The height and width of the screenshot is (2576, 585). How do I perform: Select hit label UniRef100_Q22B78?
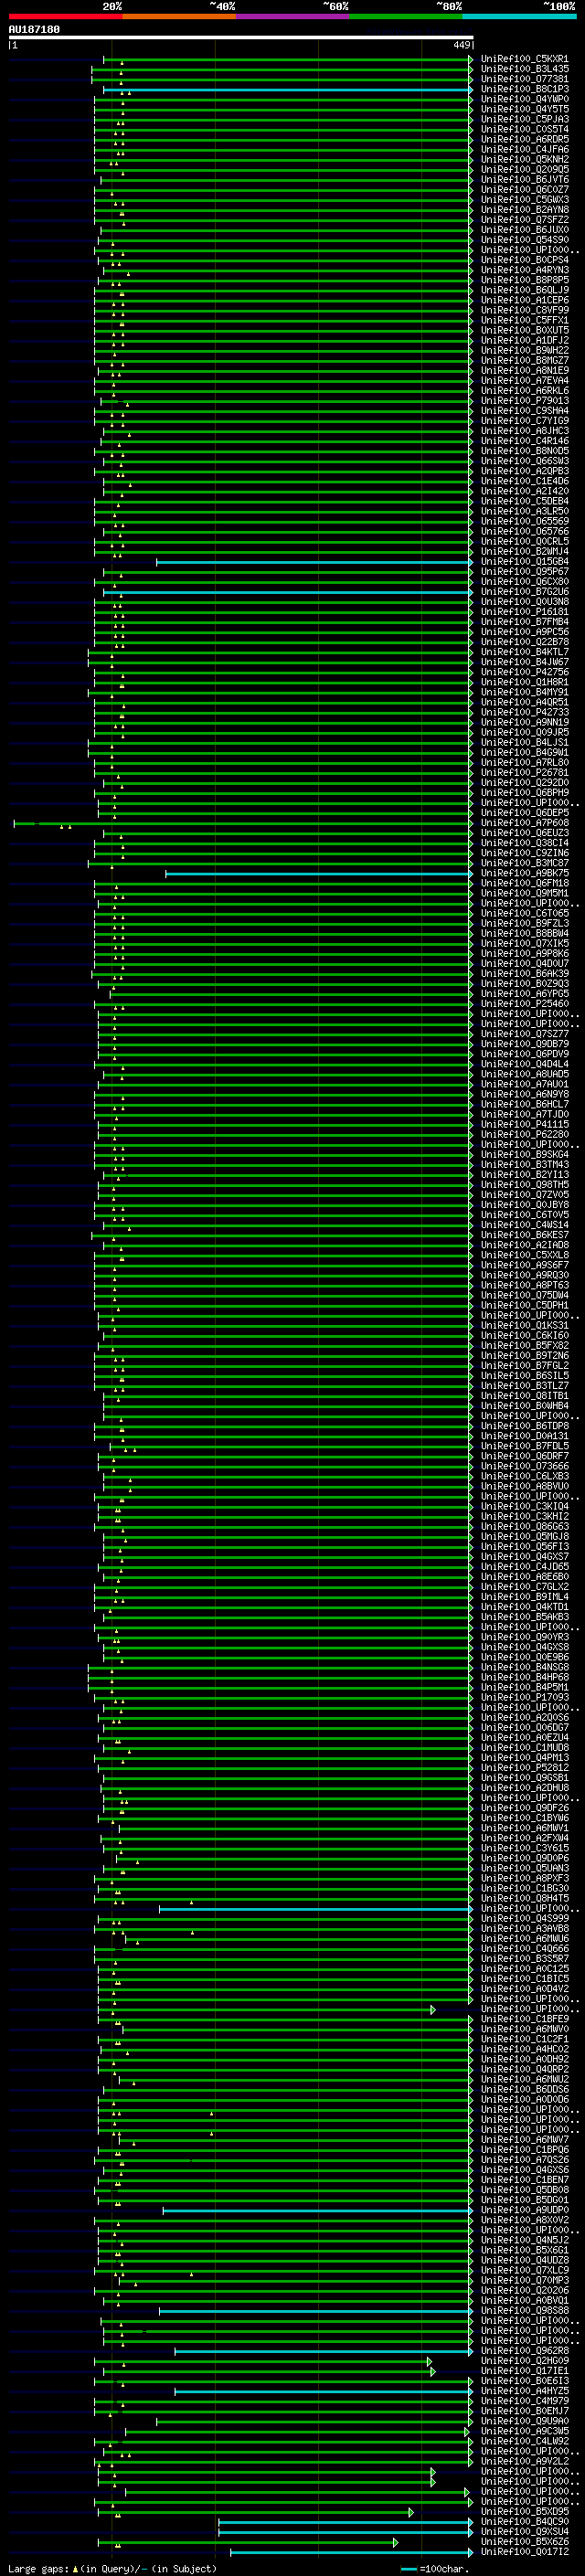pyautogui.click(x=524, y=642)
